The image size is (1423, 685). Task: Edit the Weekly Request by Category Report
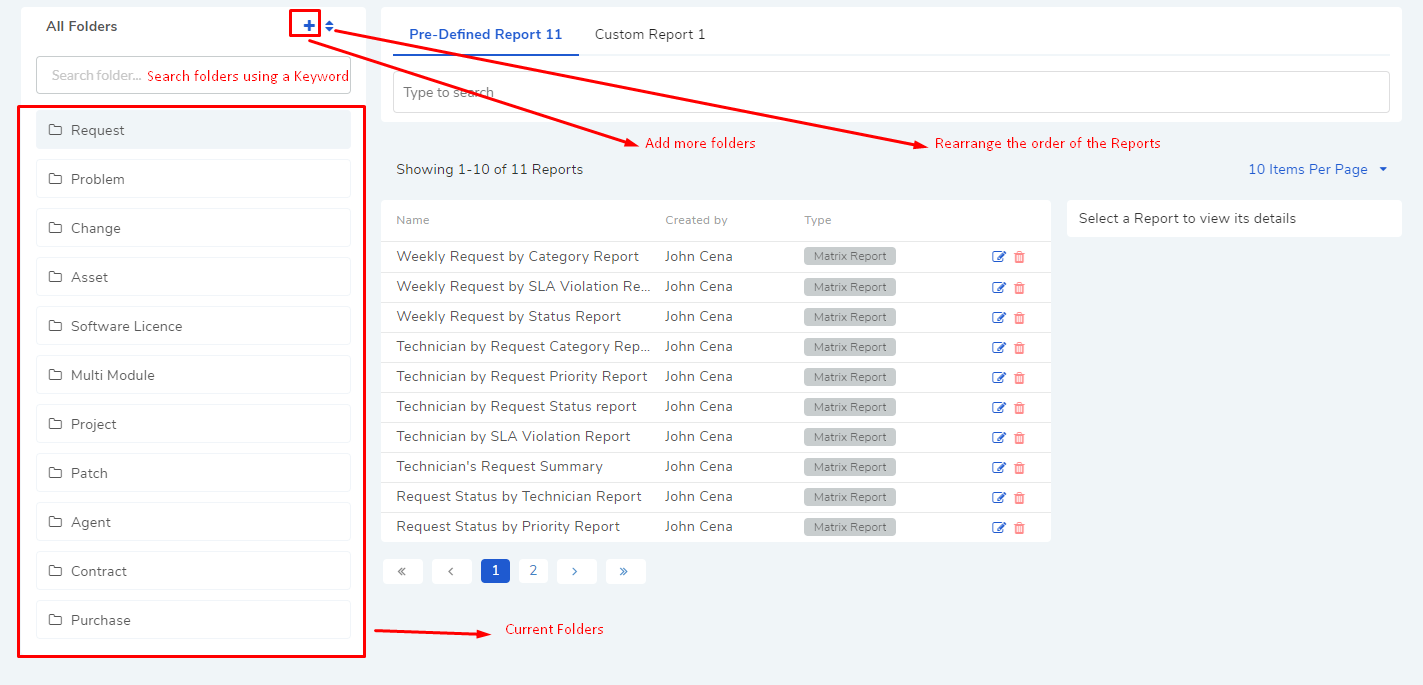(999, 257)
